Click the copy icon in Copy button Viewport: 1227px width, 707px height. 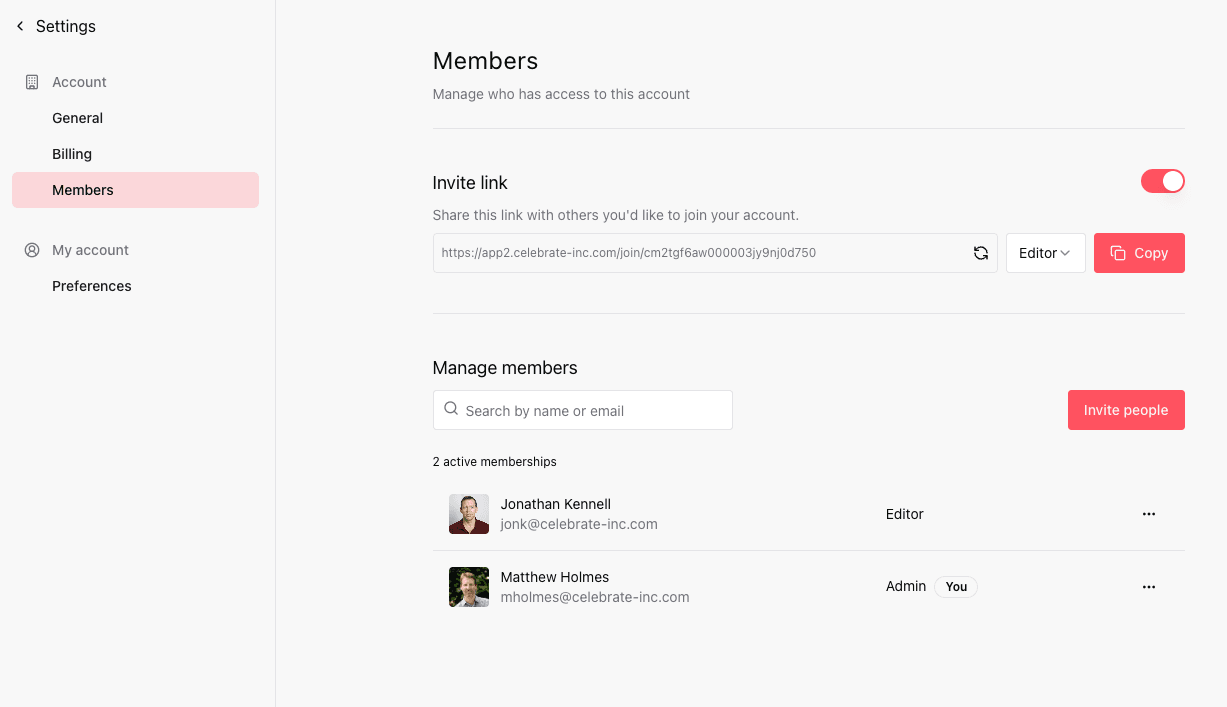tap(1117, 253)
